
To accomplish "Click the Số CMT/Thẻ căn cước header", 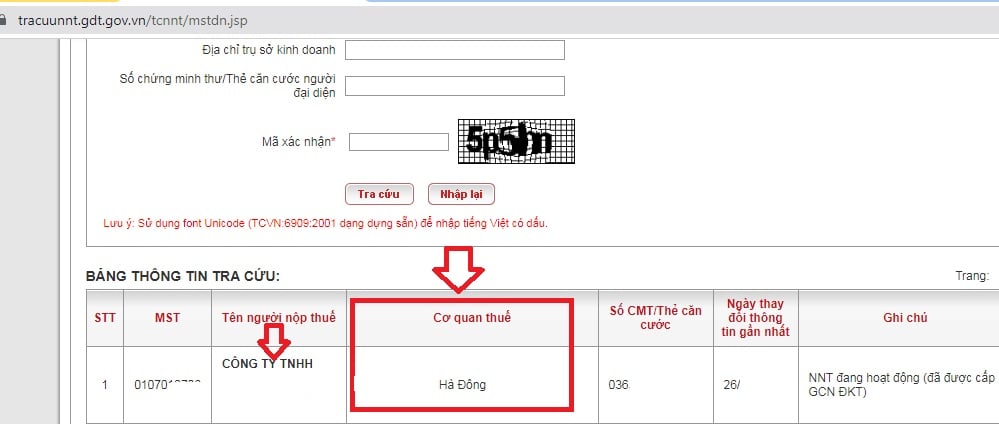I will click(655, 318).
